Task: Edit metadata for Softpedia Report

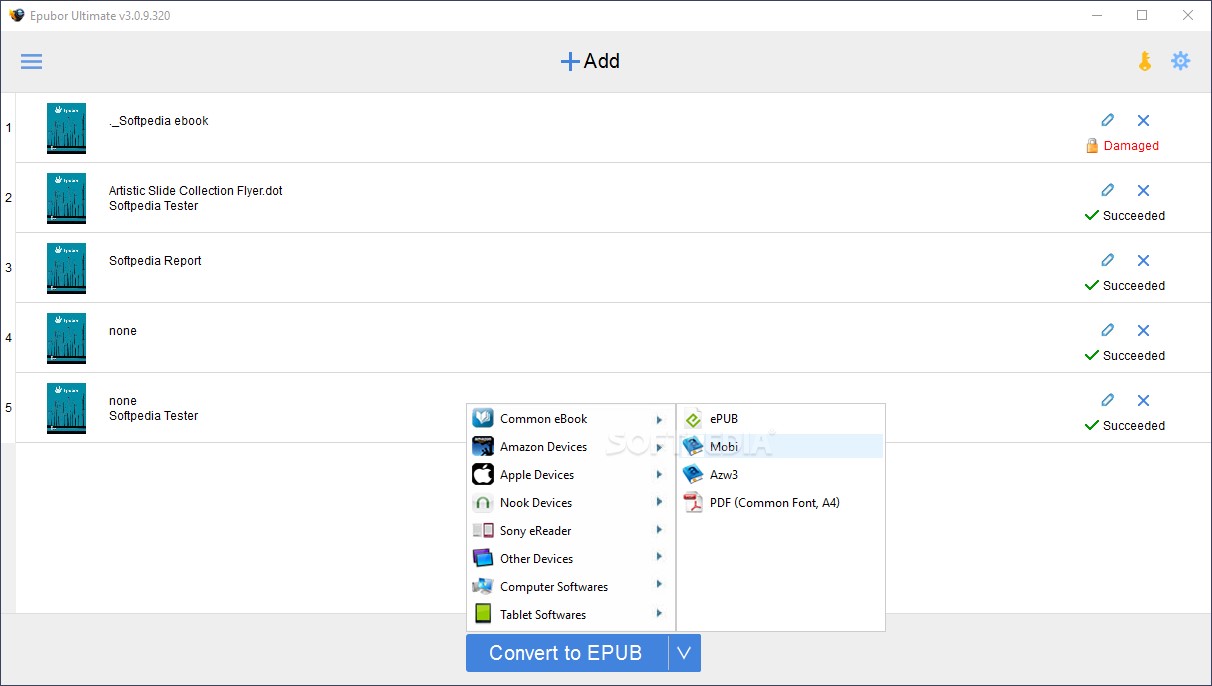Action: (1108, 260)
